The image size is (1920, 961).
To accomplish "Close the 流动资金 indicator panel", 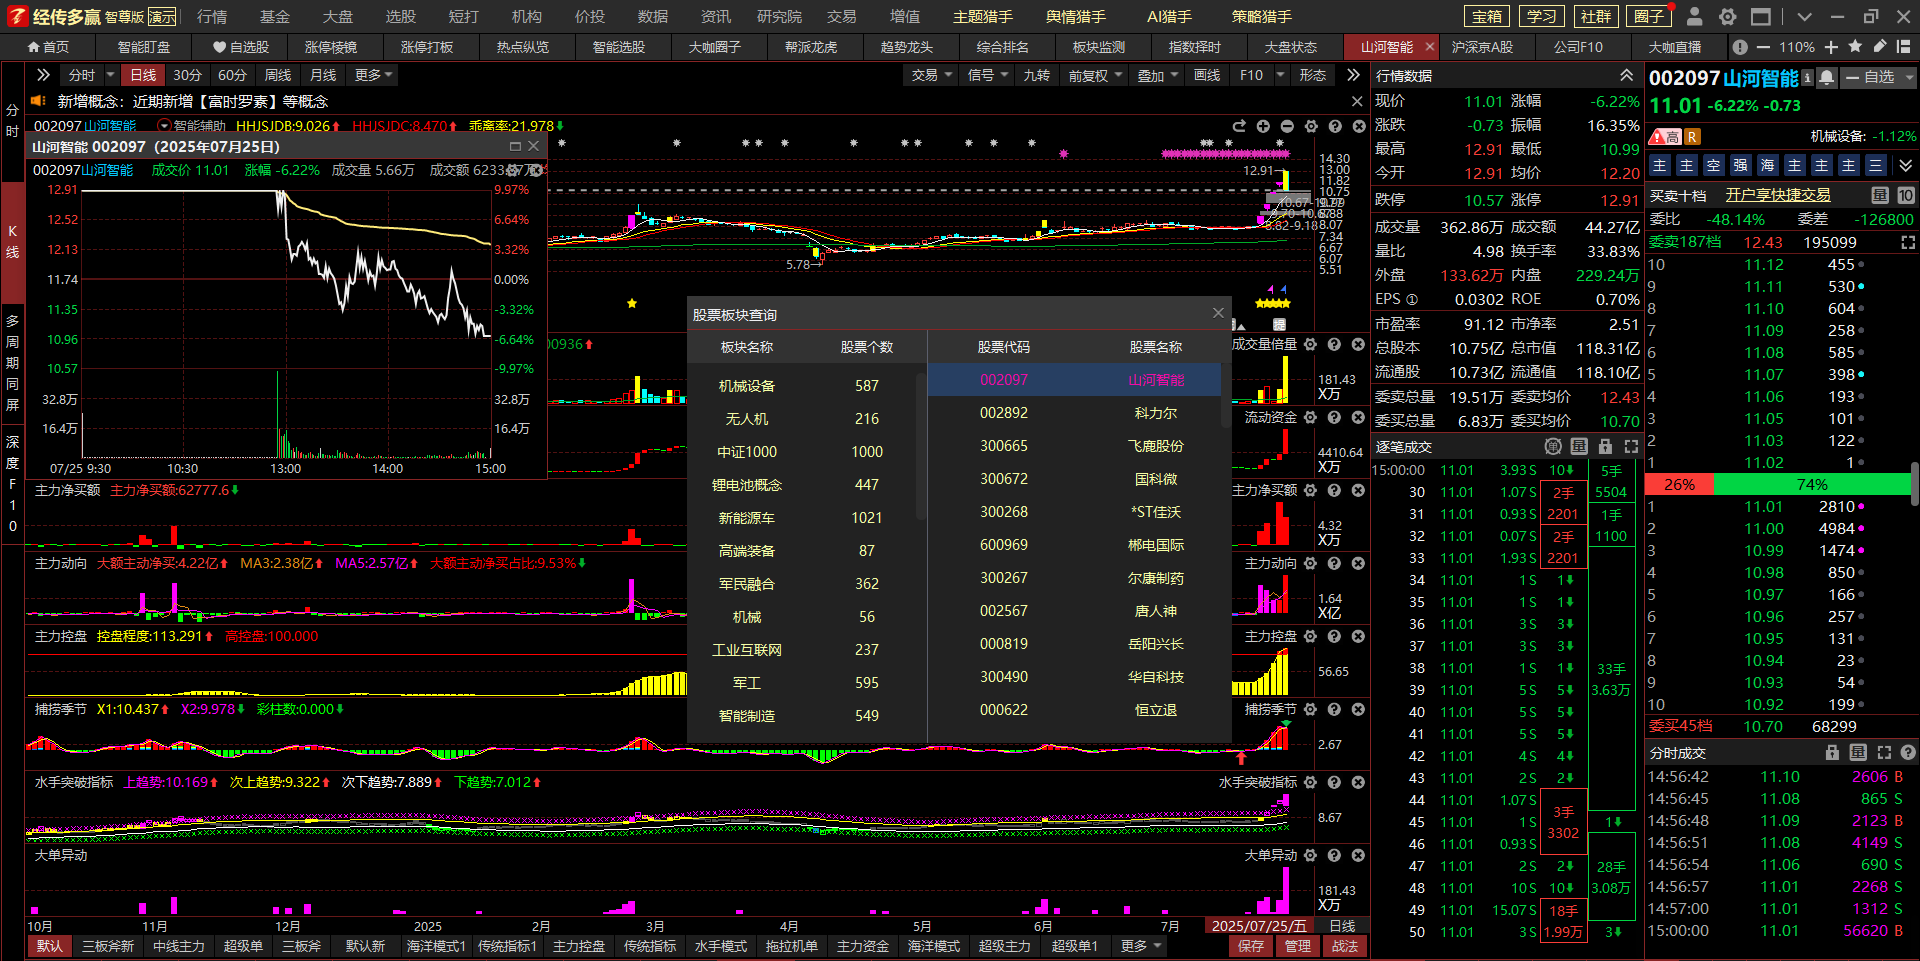I will coord(1358,417).
